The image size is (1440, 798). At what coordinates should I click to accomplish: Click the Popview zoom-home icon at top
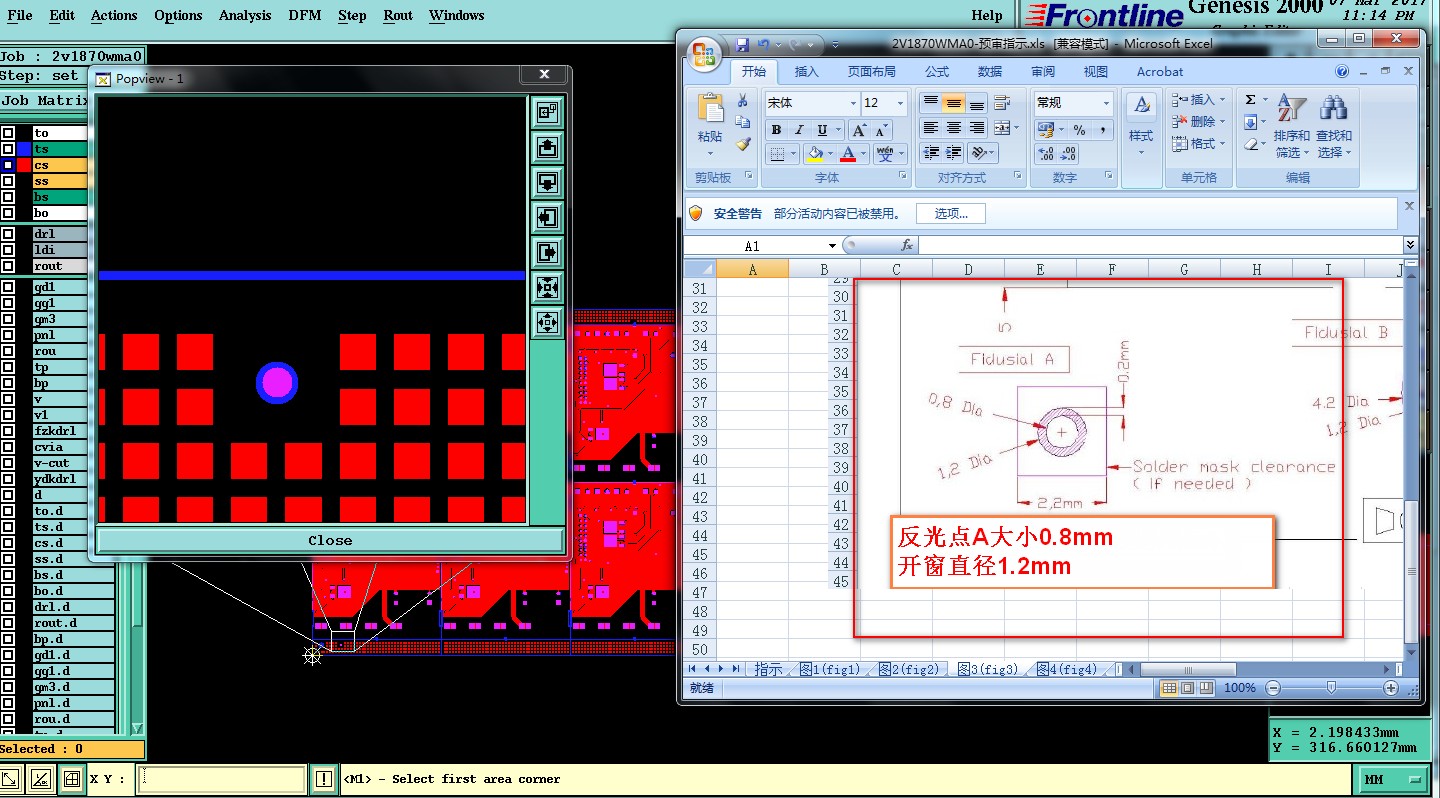(547, 113)
